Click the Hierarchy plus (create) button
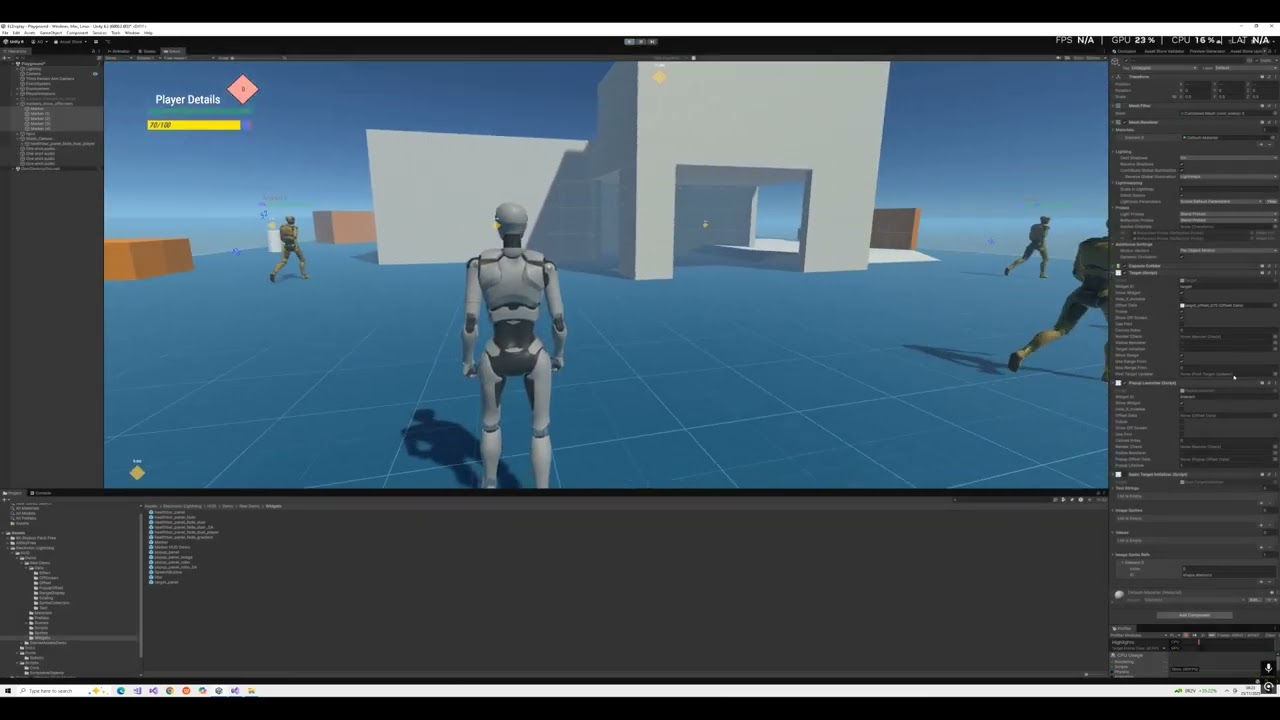 tap(5, 58)
